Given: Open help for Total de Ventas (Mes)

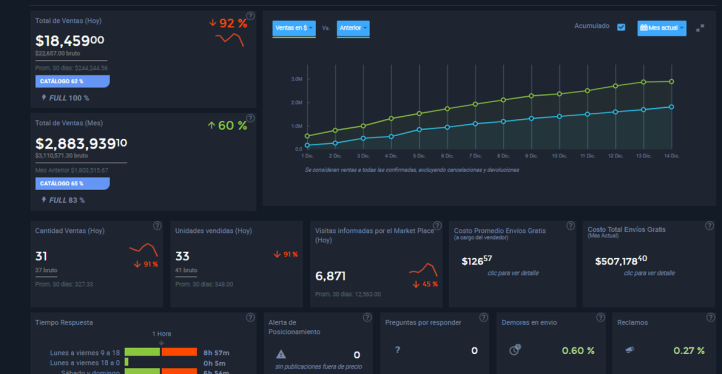Looking at the screenshot, I should (x=250, y=118).
